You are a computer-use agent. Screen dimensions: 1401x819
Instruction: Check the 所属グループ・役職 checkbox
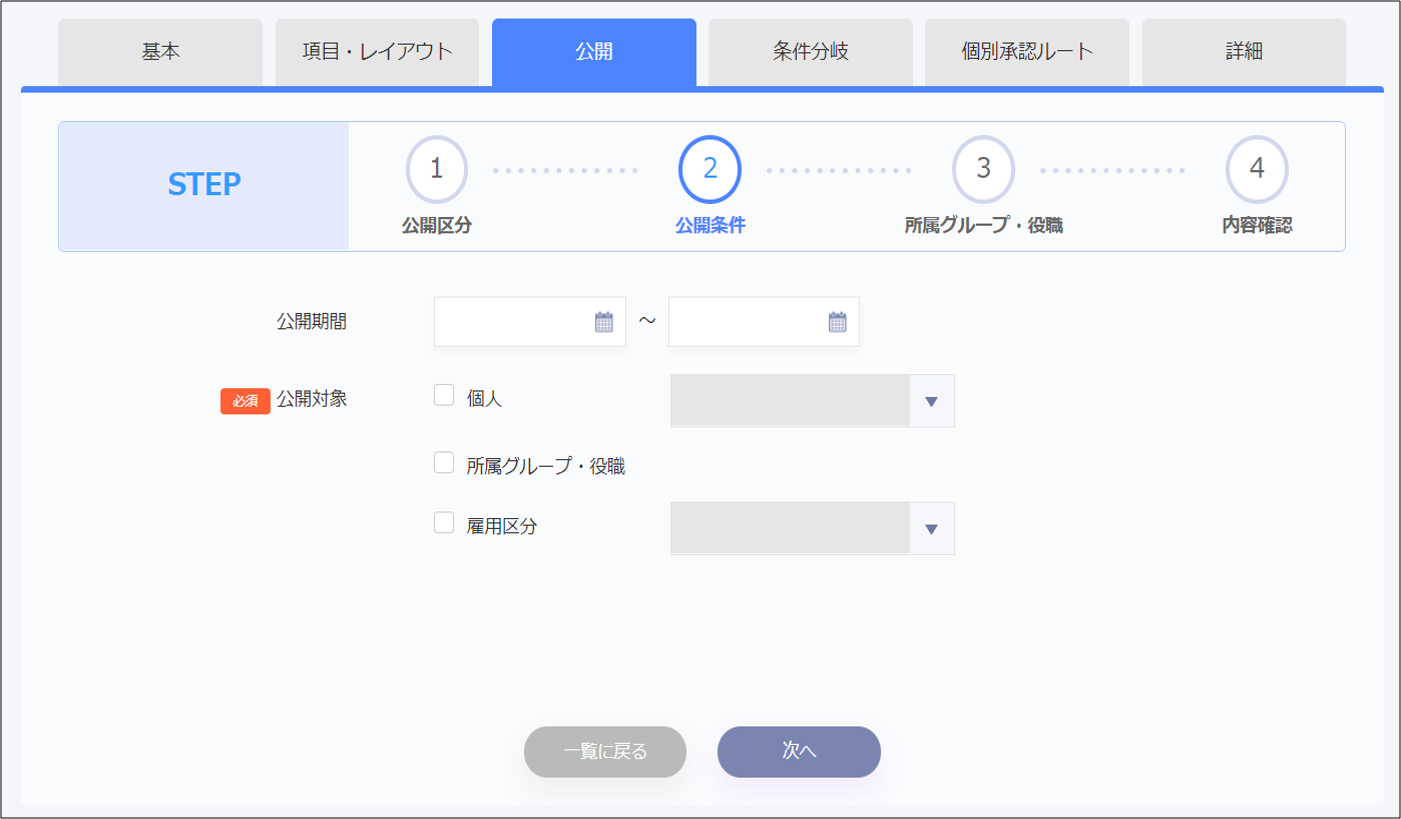coord(444,463)
